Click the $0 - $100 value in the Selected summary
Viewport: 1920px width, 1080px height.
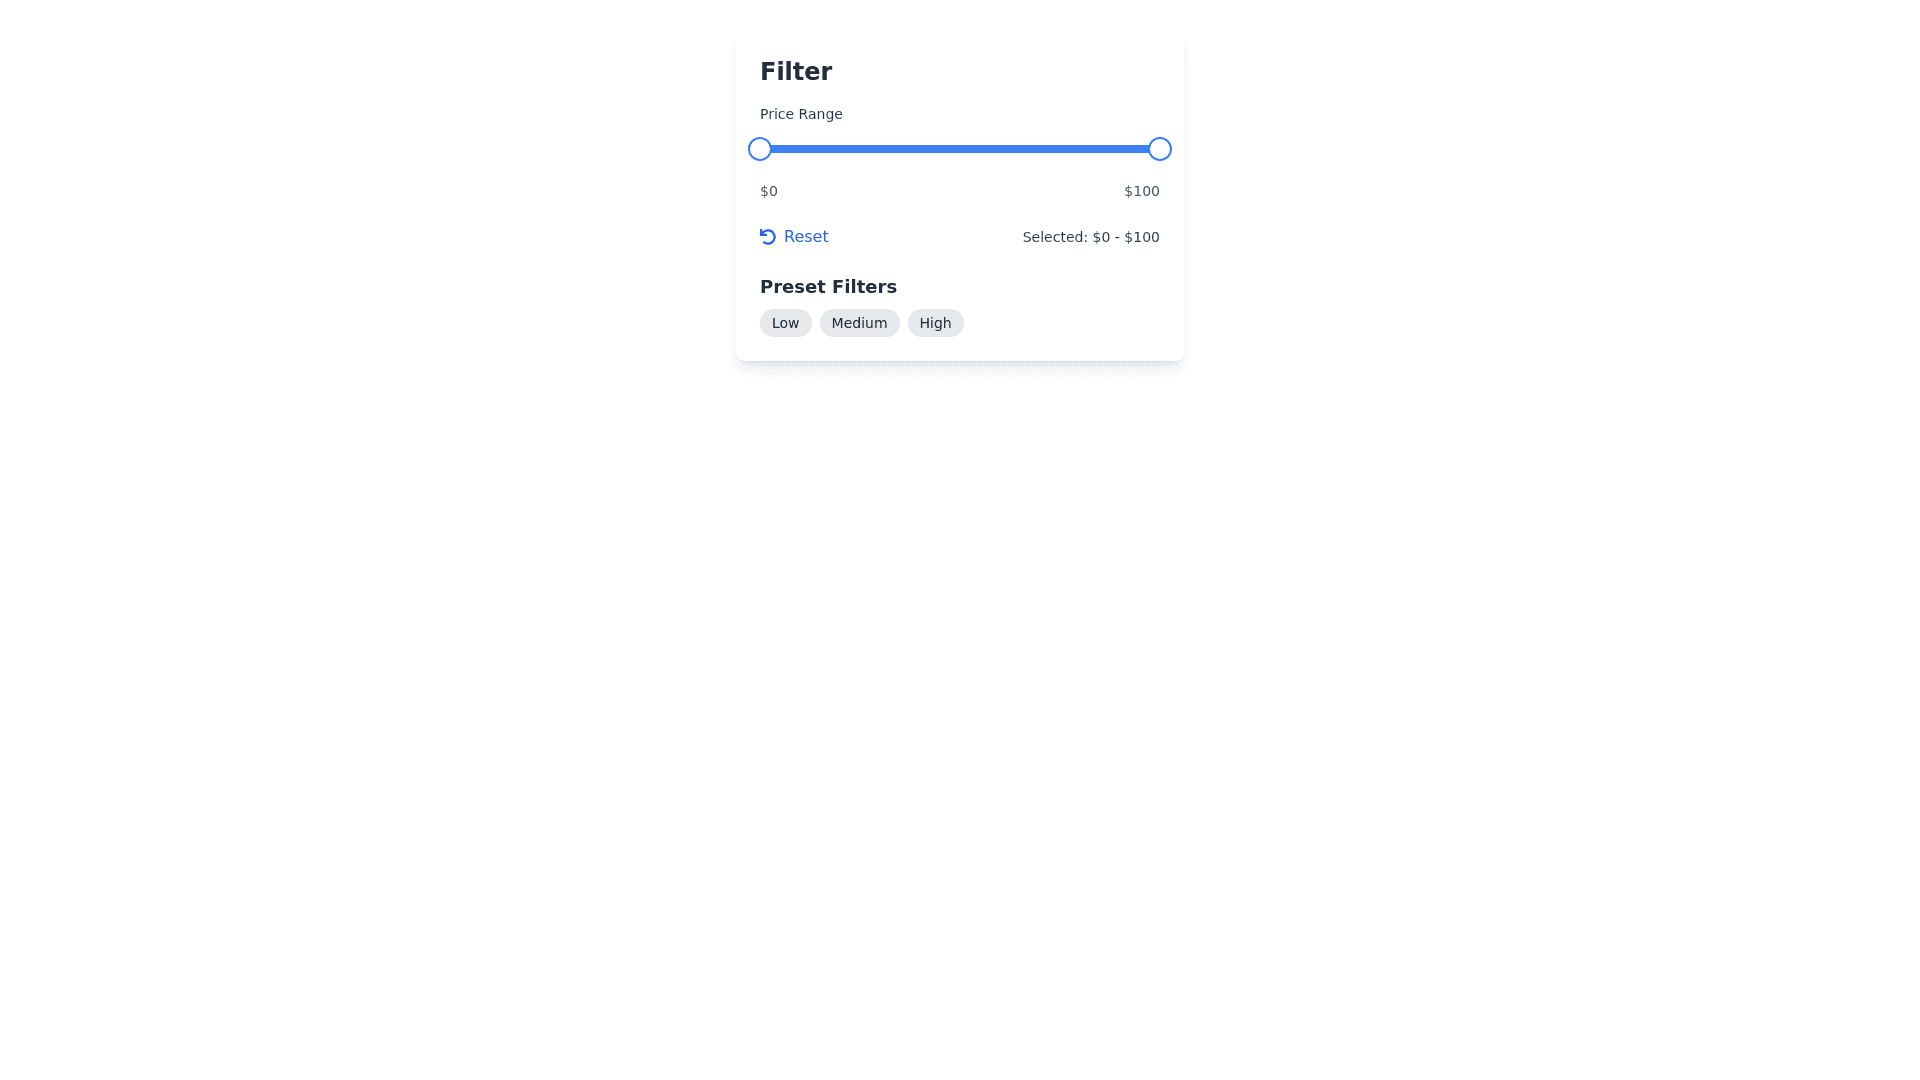(1126, 237)
